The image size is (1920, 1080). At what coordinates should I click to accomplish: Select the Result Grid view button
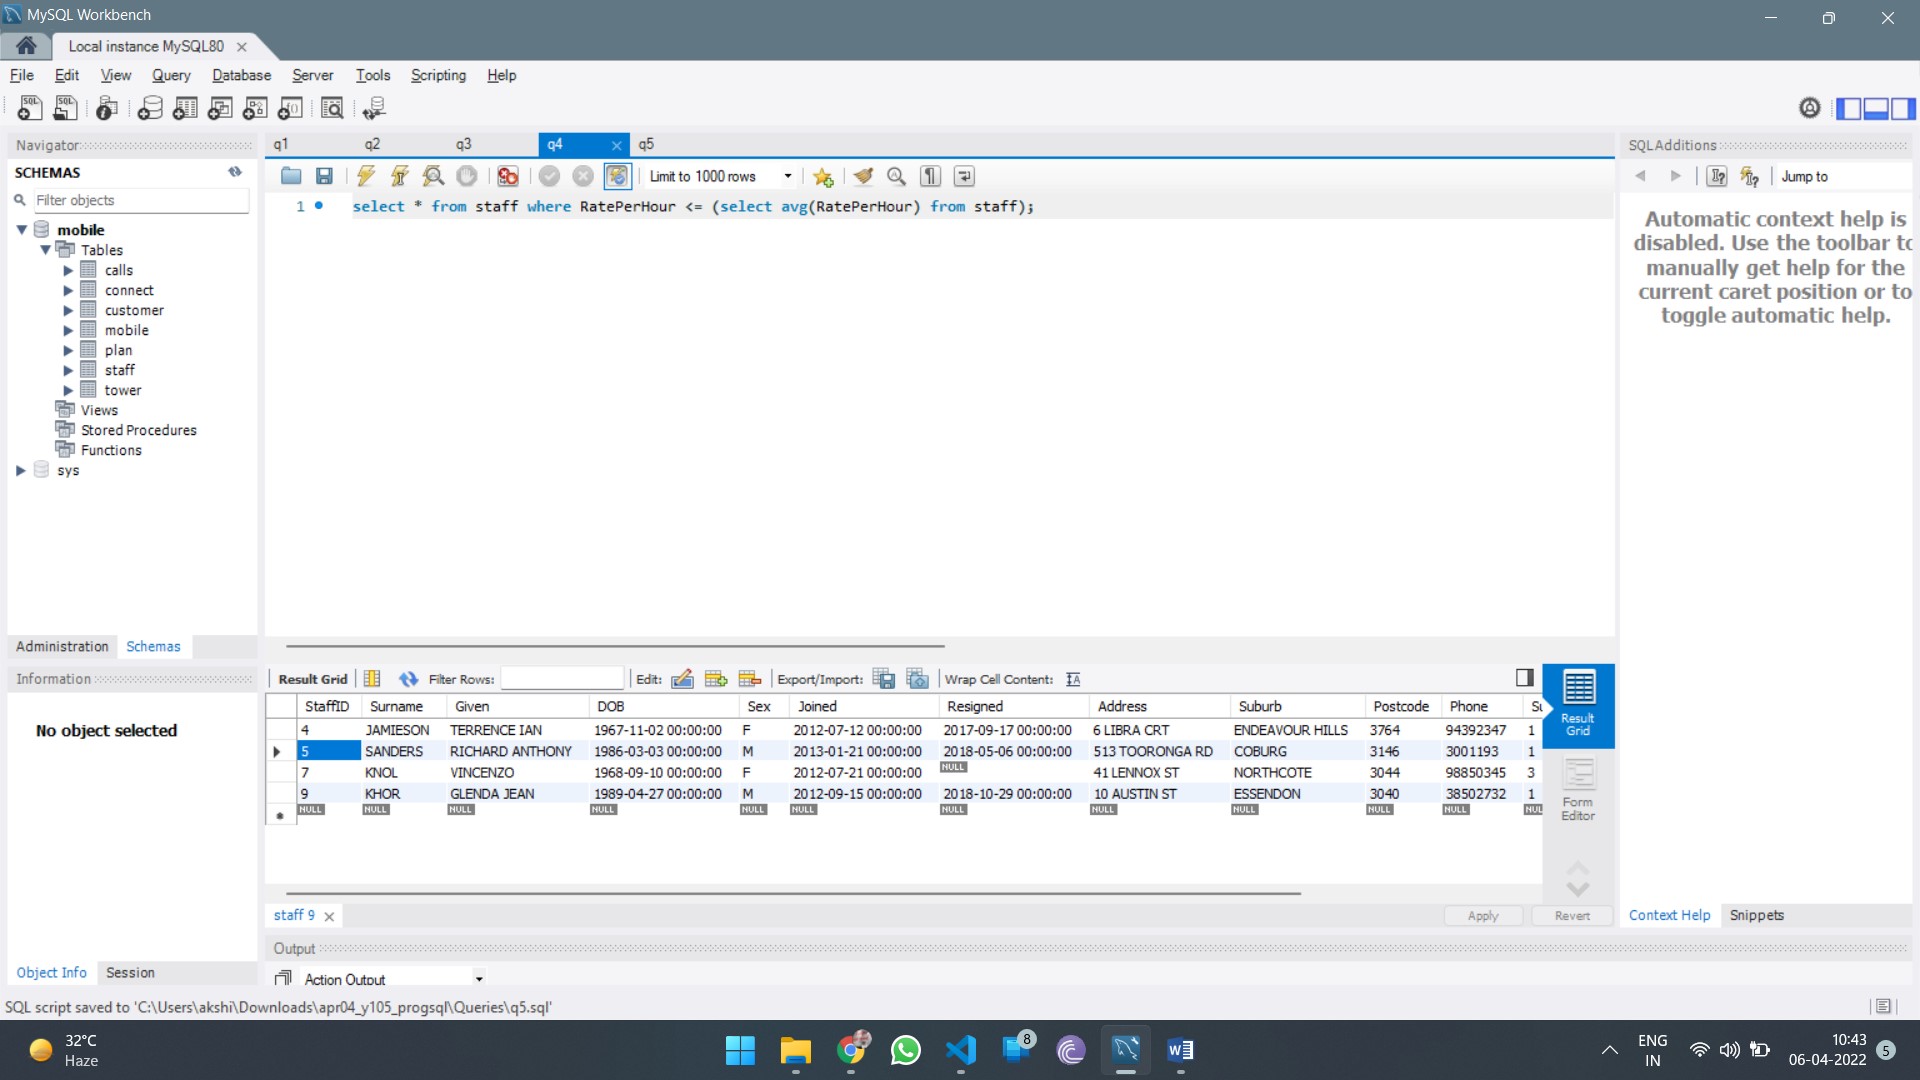(1578, 705)
